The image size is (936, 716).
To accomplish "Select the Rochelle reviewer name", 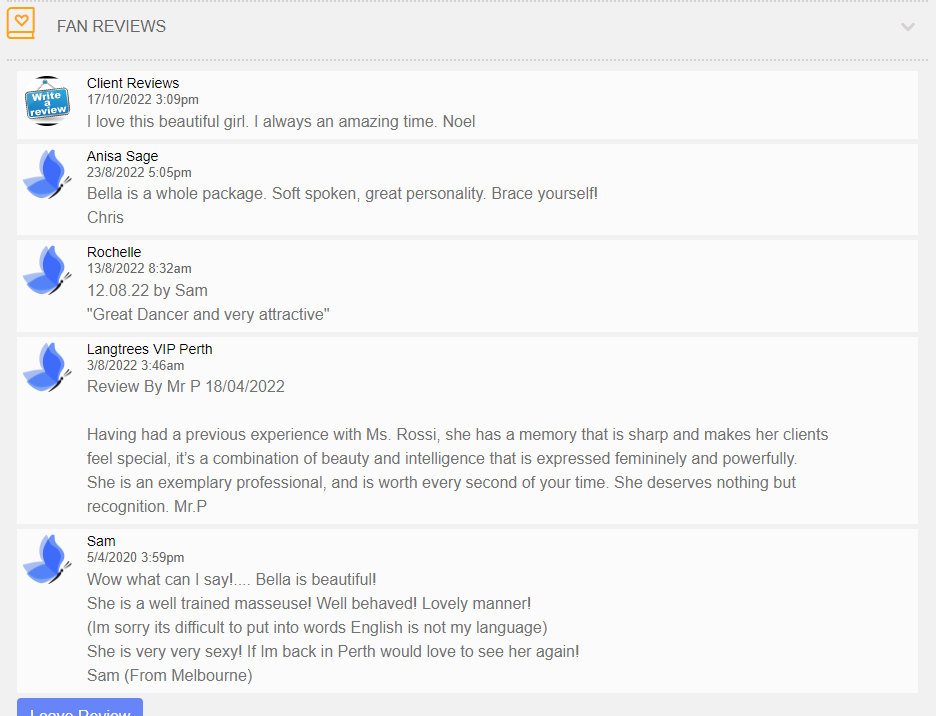I will pyautogui.click(x=114, y=252).
